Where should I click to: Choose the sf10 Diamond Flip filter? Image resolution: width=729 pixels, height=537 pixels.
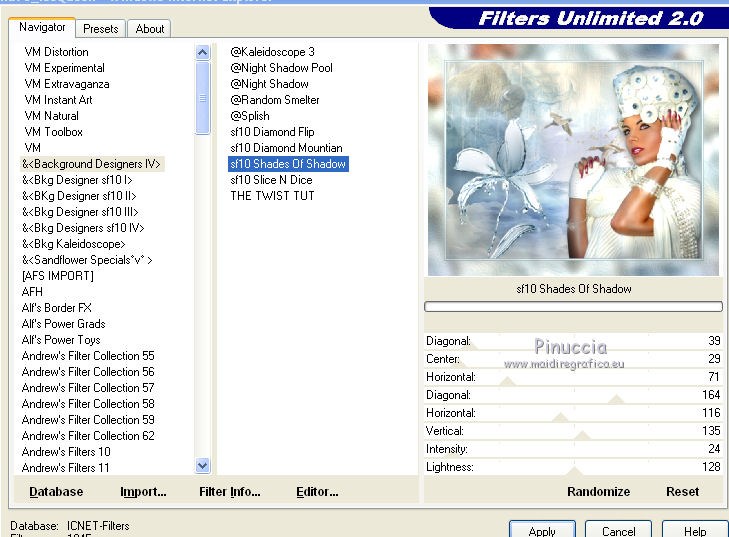tap(272, 132)
